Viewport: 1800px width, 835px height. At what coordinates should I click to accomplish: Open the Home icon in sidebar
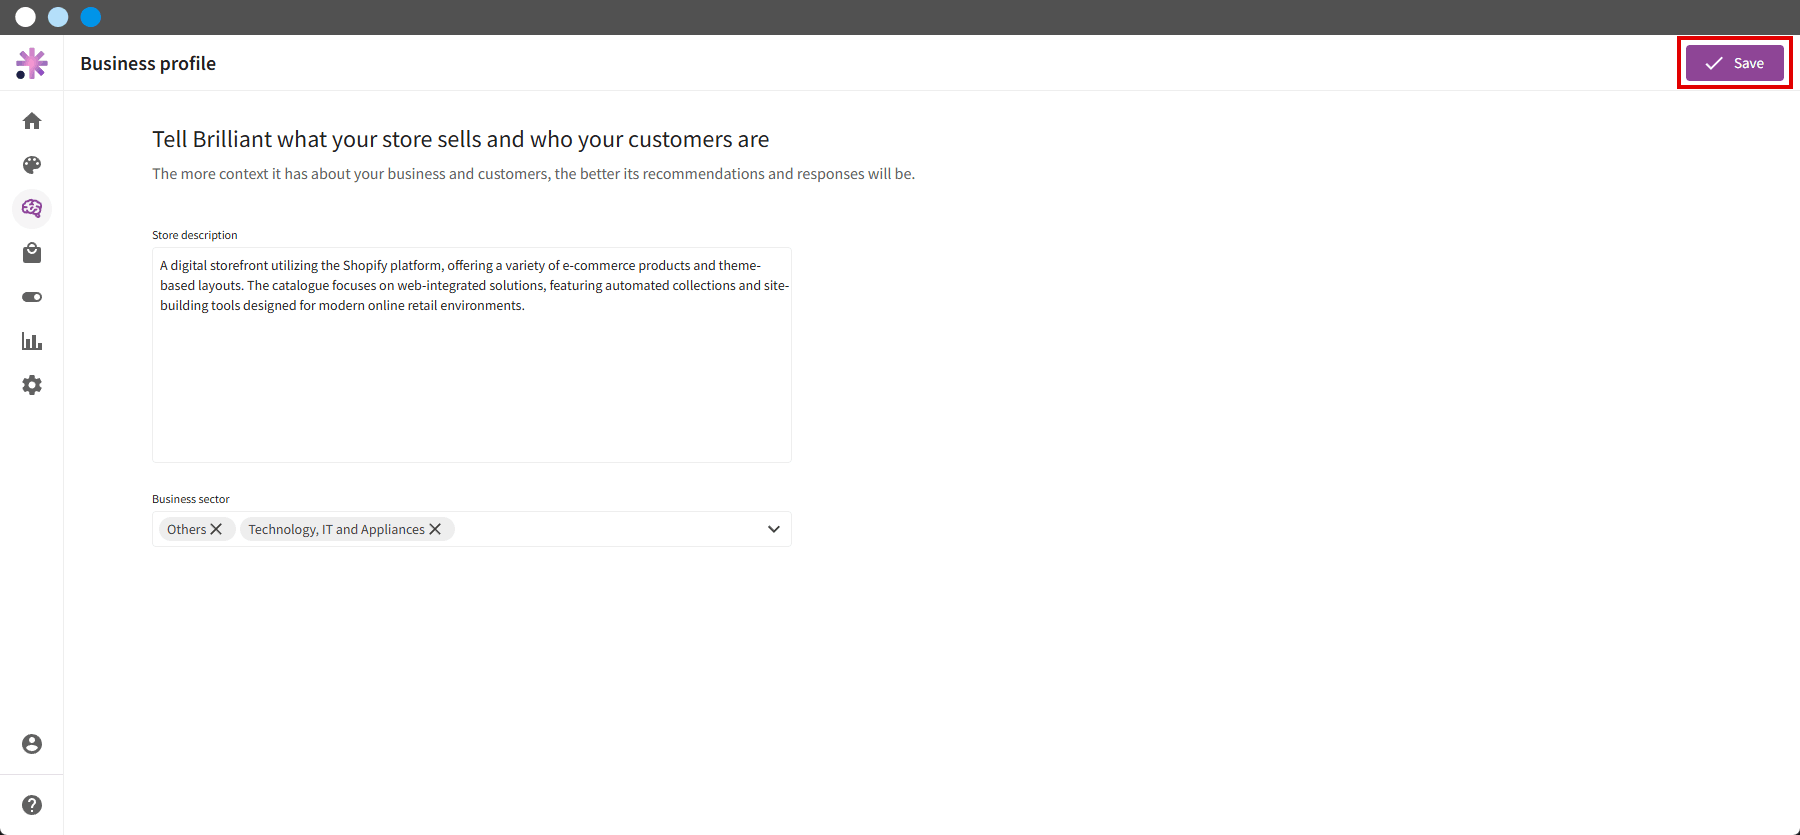pos(32,121)
